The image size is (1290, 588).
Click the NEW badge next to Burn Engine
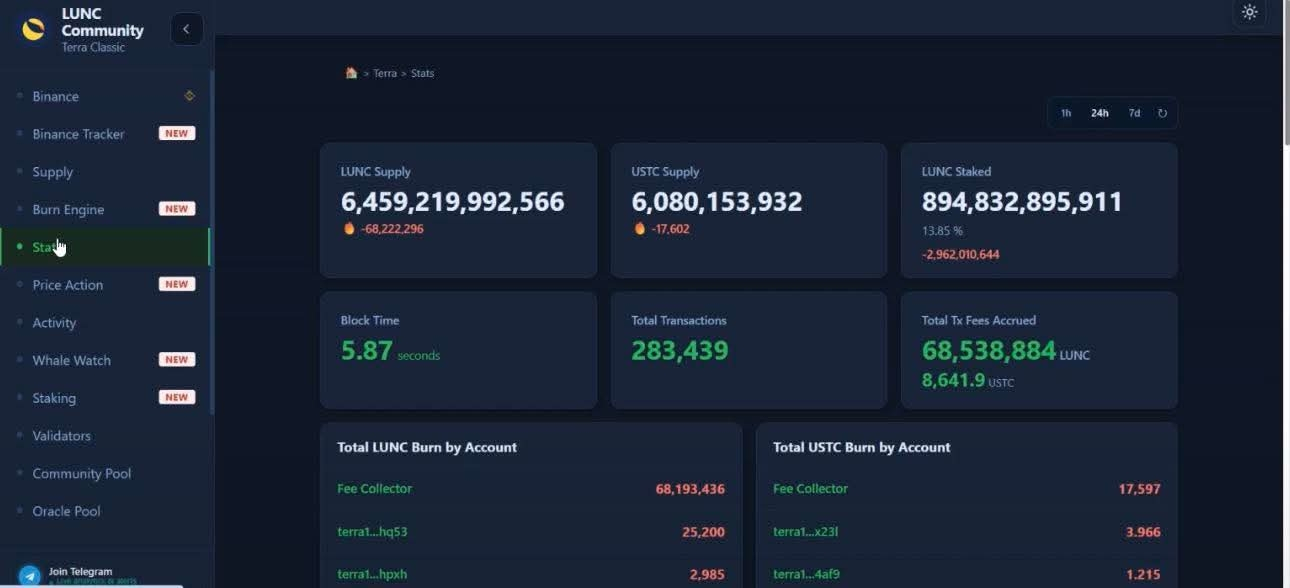click(177, 209)
